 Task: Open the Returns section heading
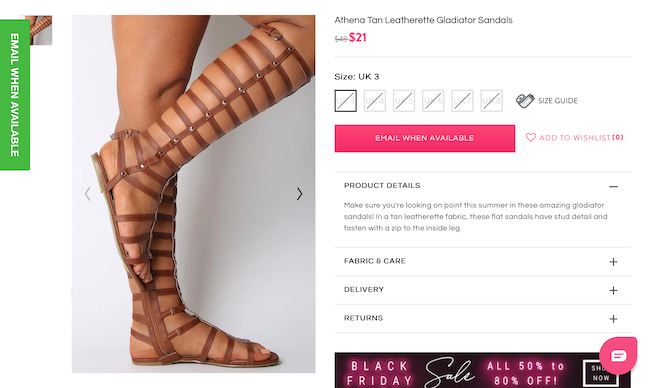(363, 318)
